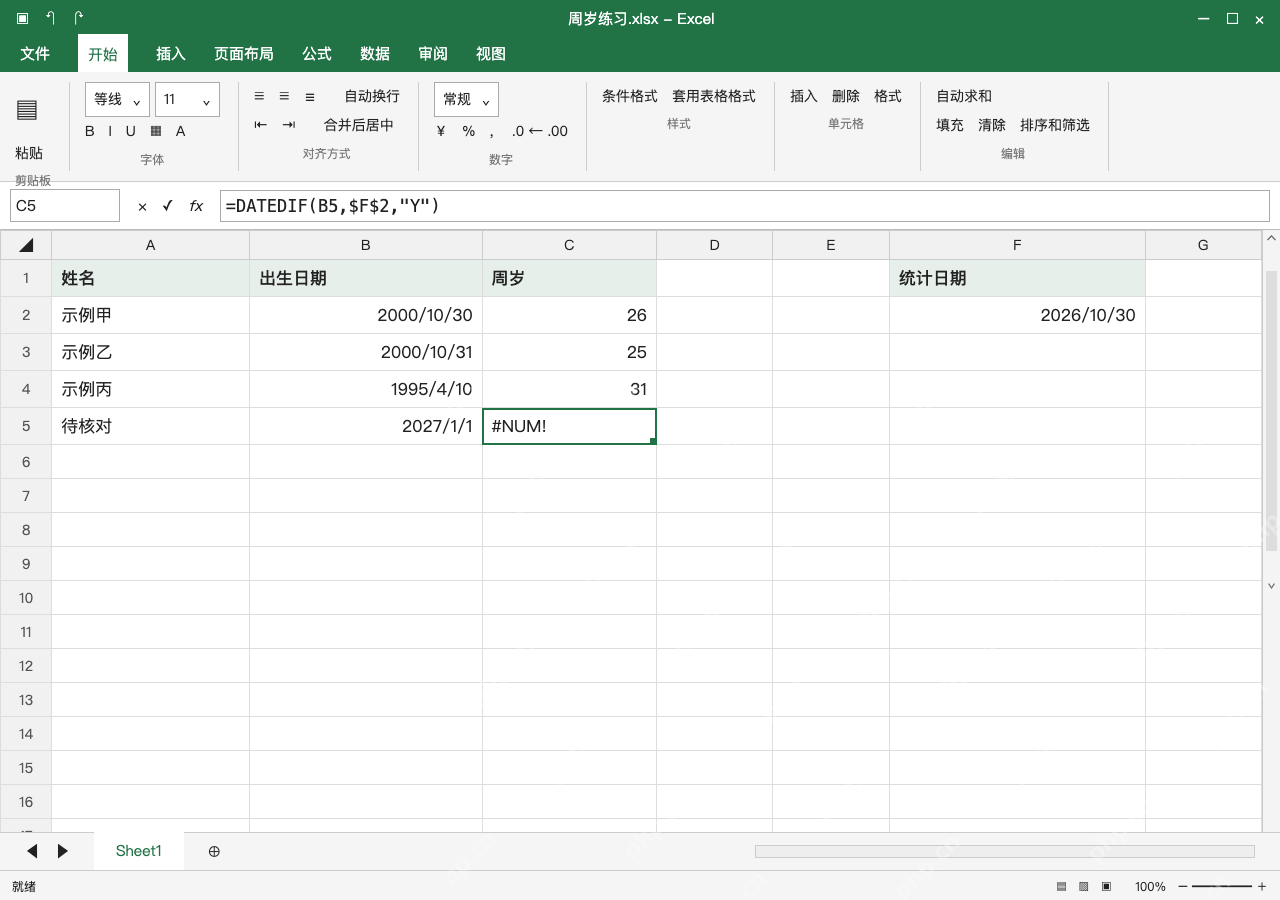
Task: Toggle Bold formatting
Action: 90,131
